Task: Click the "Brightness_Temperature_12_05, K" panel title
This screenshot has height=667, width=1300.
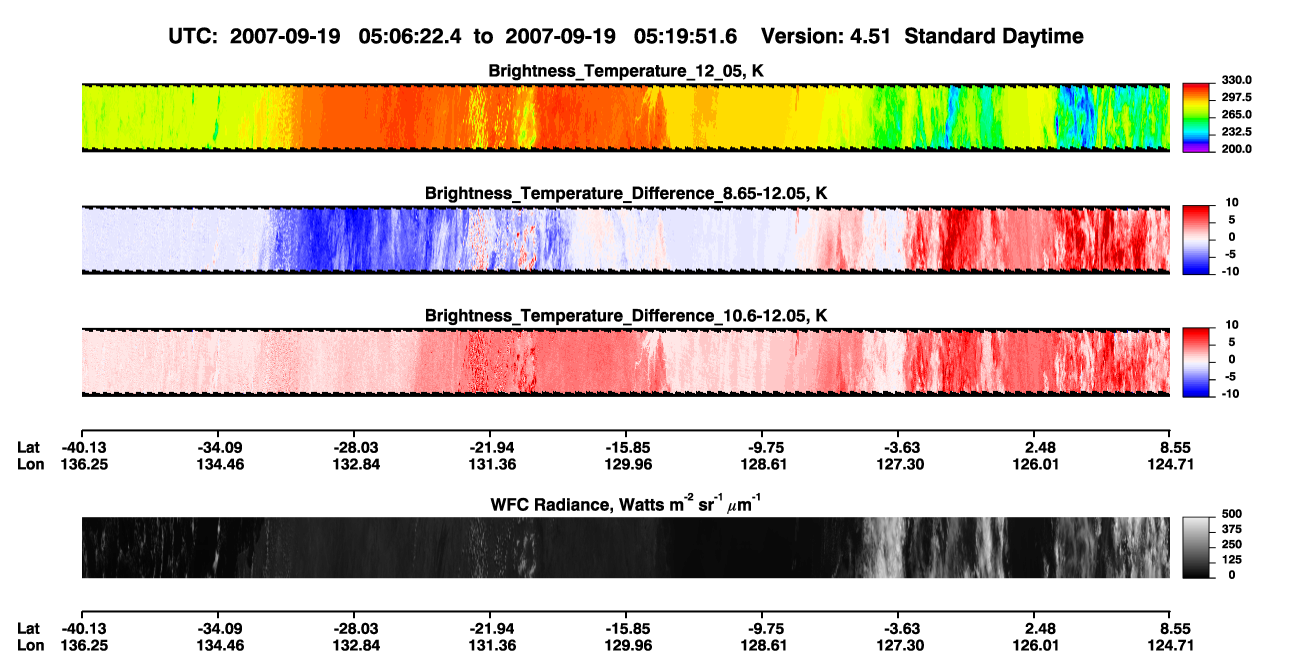Action: pos(626,71)
